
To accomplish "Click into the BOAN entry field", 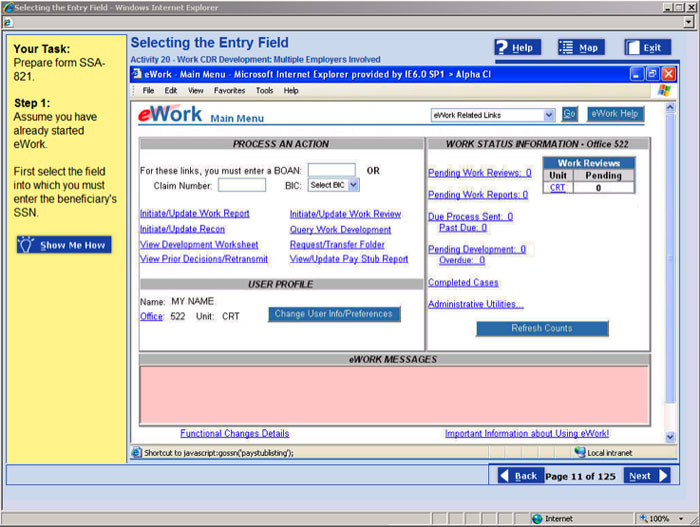I will pos(331,170).
